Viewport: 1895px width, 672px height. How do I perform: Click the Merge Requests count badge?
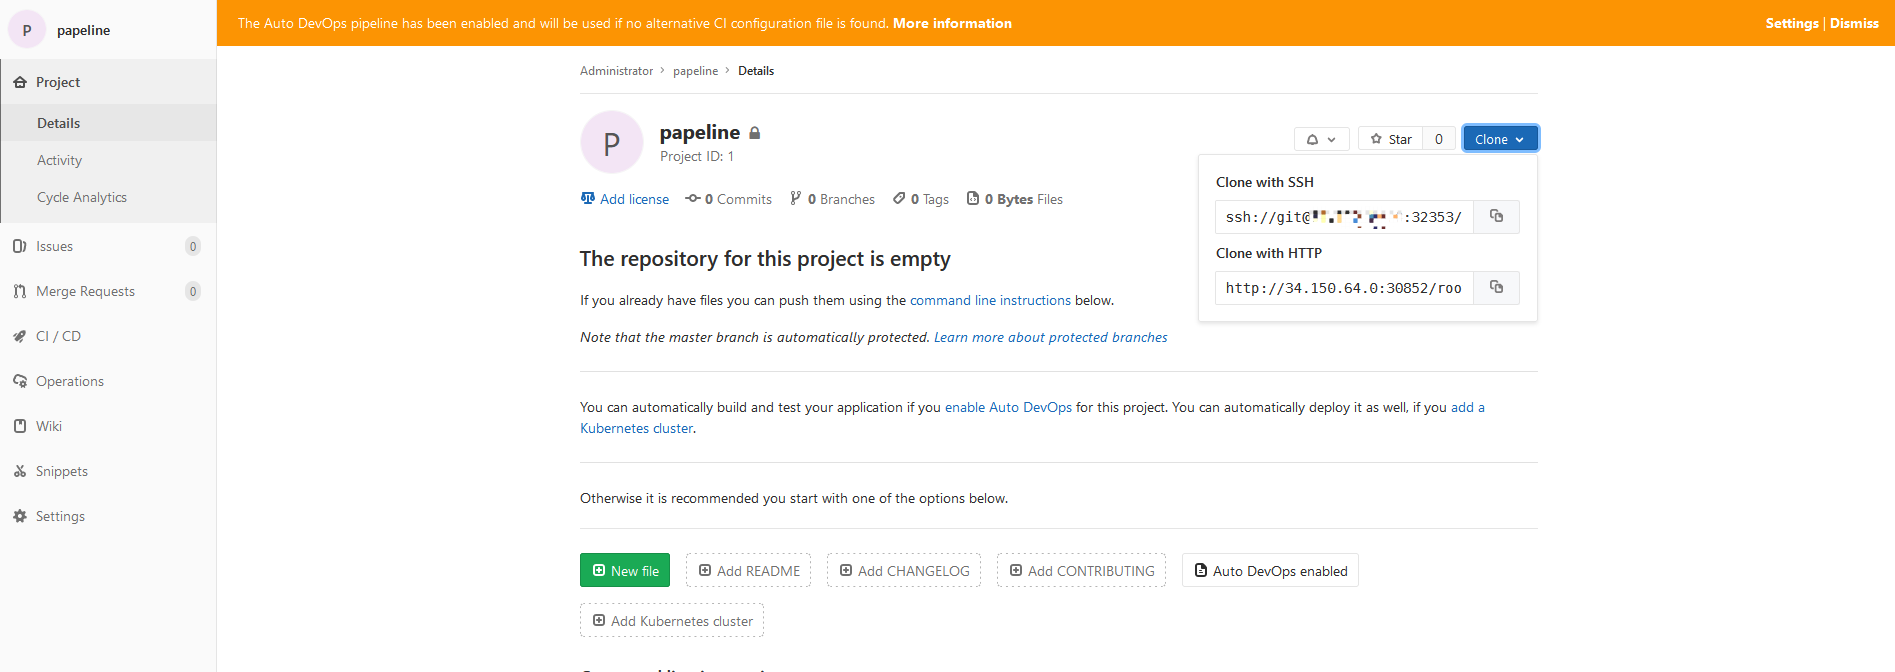tap(193, 291)
